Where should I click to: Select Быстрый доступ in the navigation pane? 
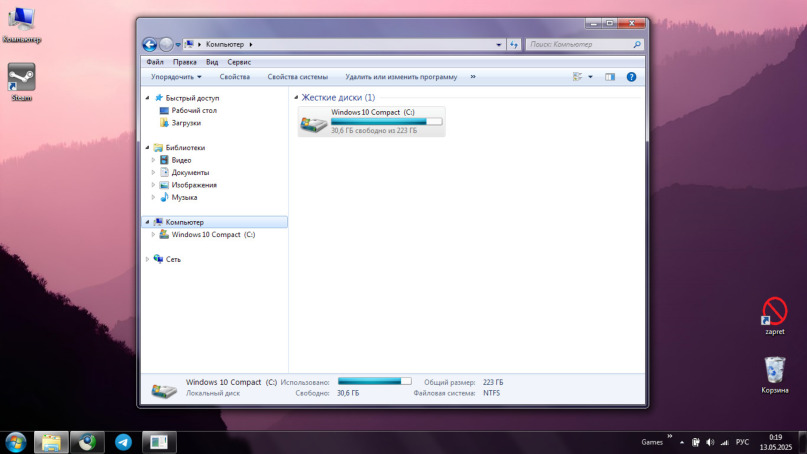click(x=192, y=98)
